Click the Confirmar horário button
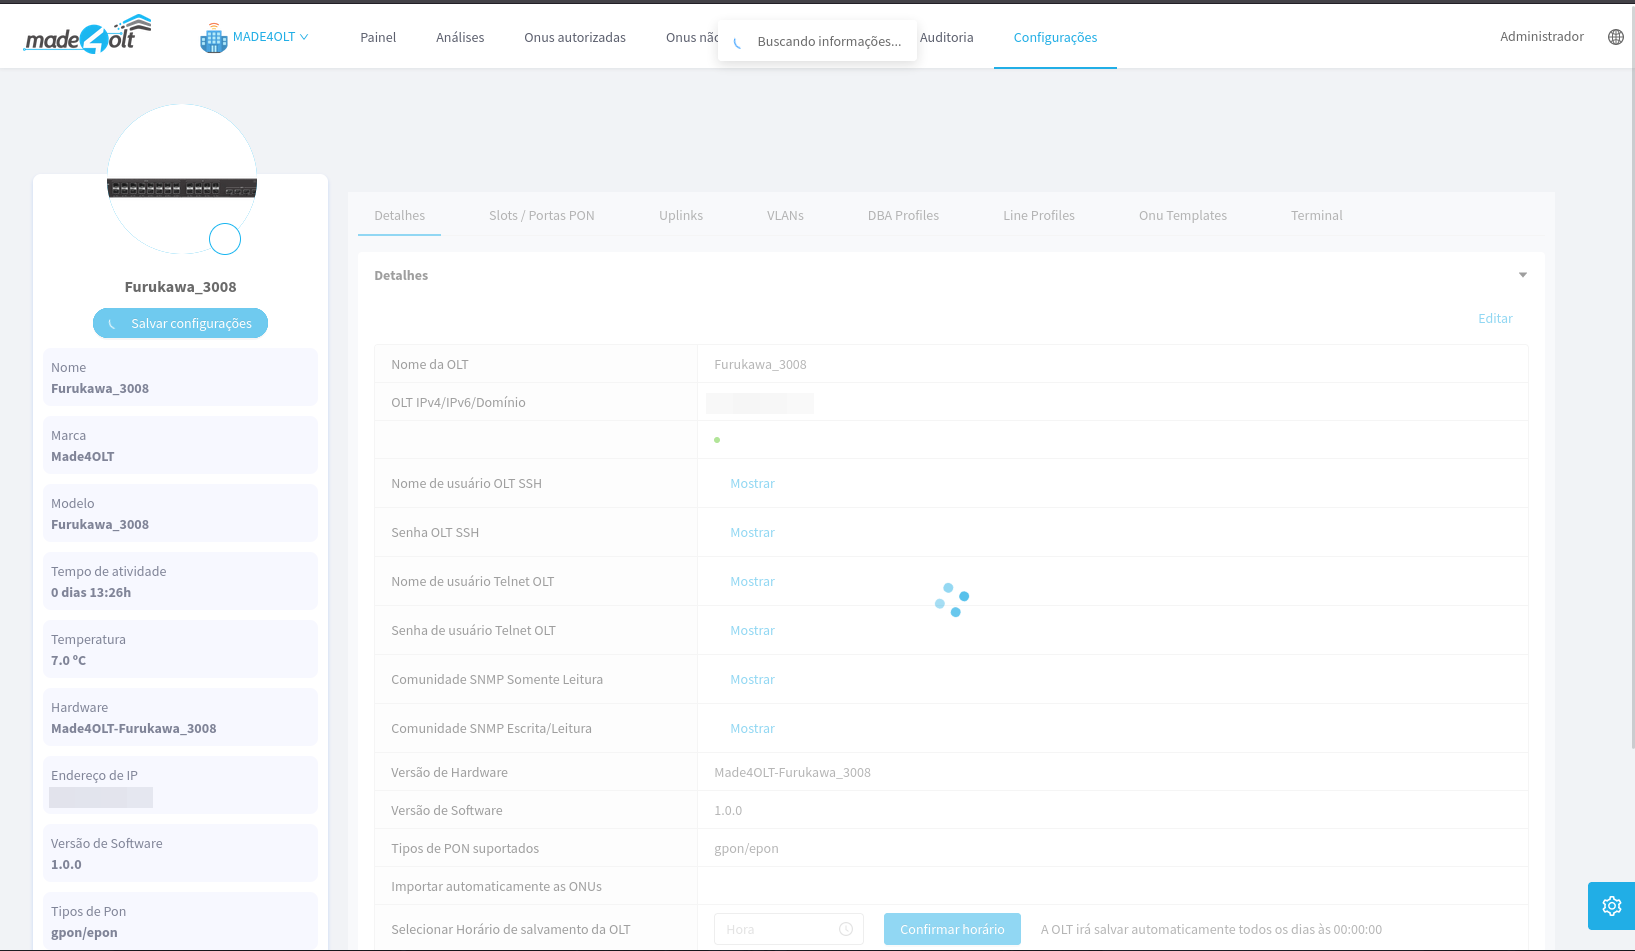This screenshot has width=1635, height=951. [952, 929]
